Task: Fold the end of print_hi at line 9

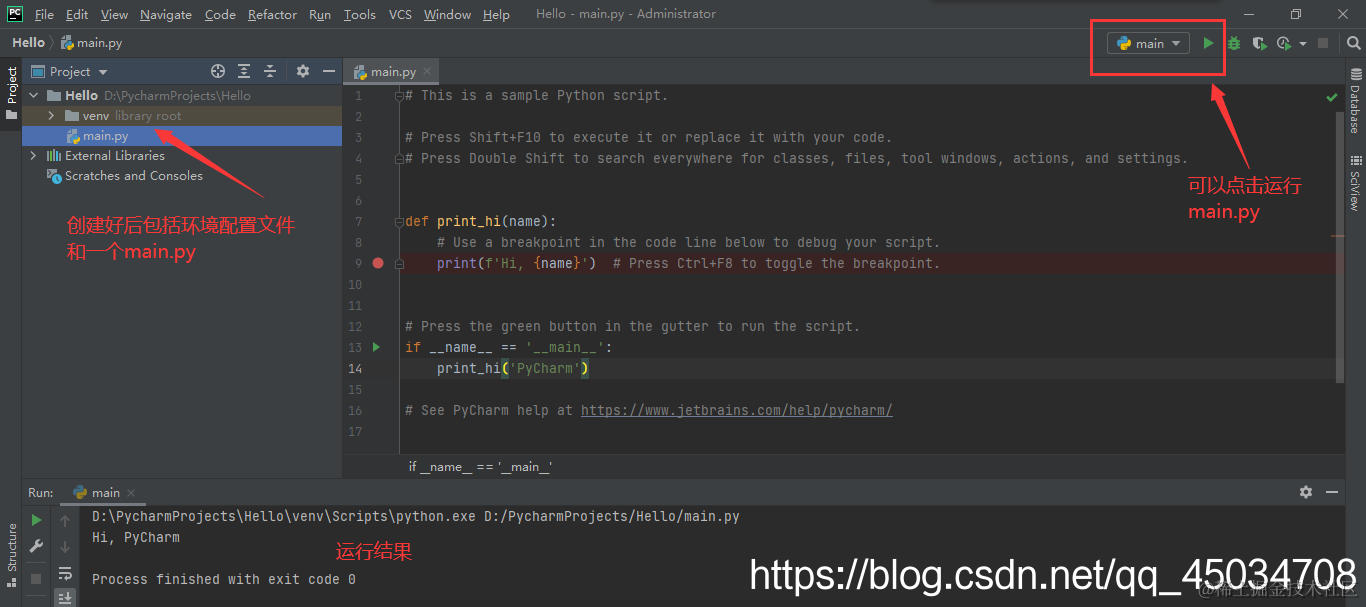Action: coord(399,264)
